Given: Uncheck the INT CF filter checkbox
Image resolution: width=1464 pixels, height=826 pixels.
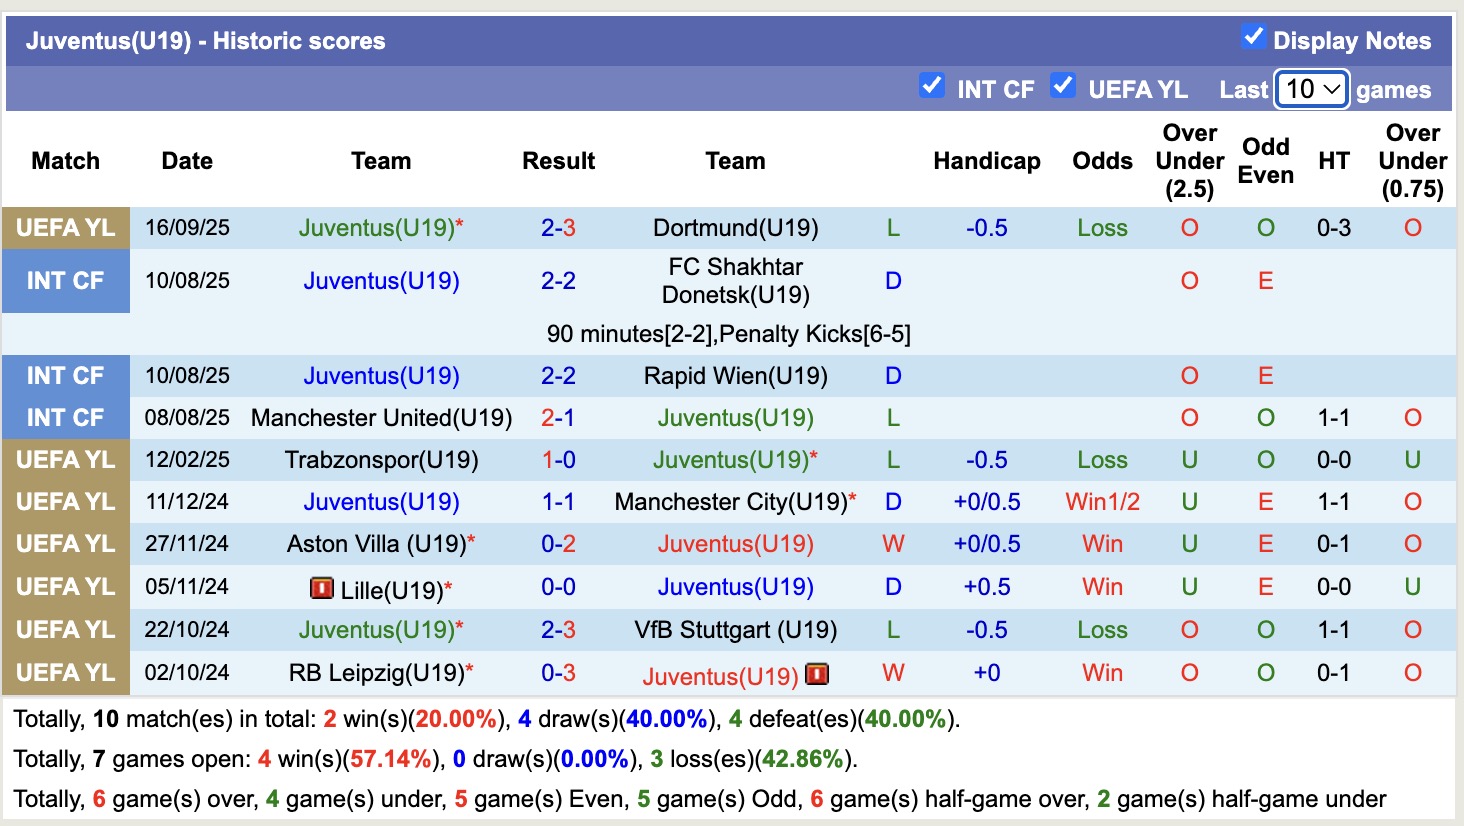Looking at the screenshot, I should pos(931,86).
